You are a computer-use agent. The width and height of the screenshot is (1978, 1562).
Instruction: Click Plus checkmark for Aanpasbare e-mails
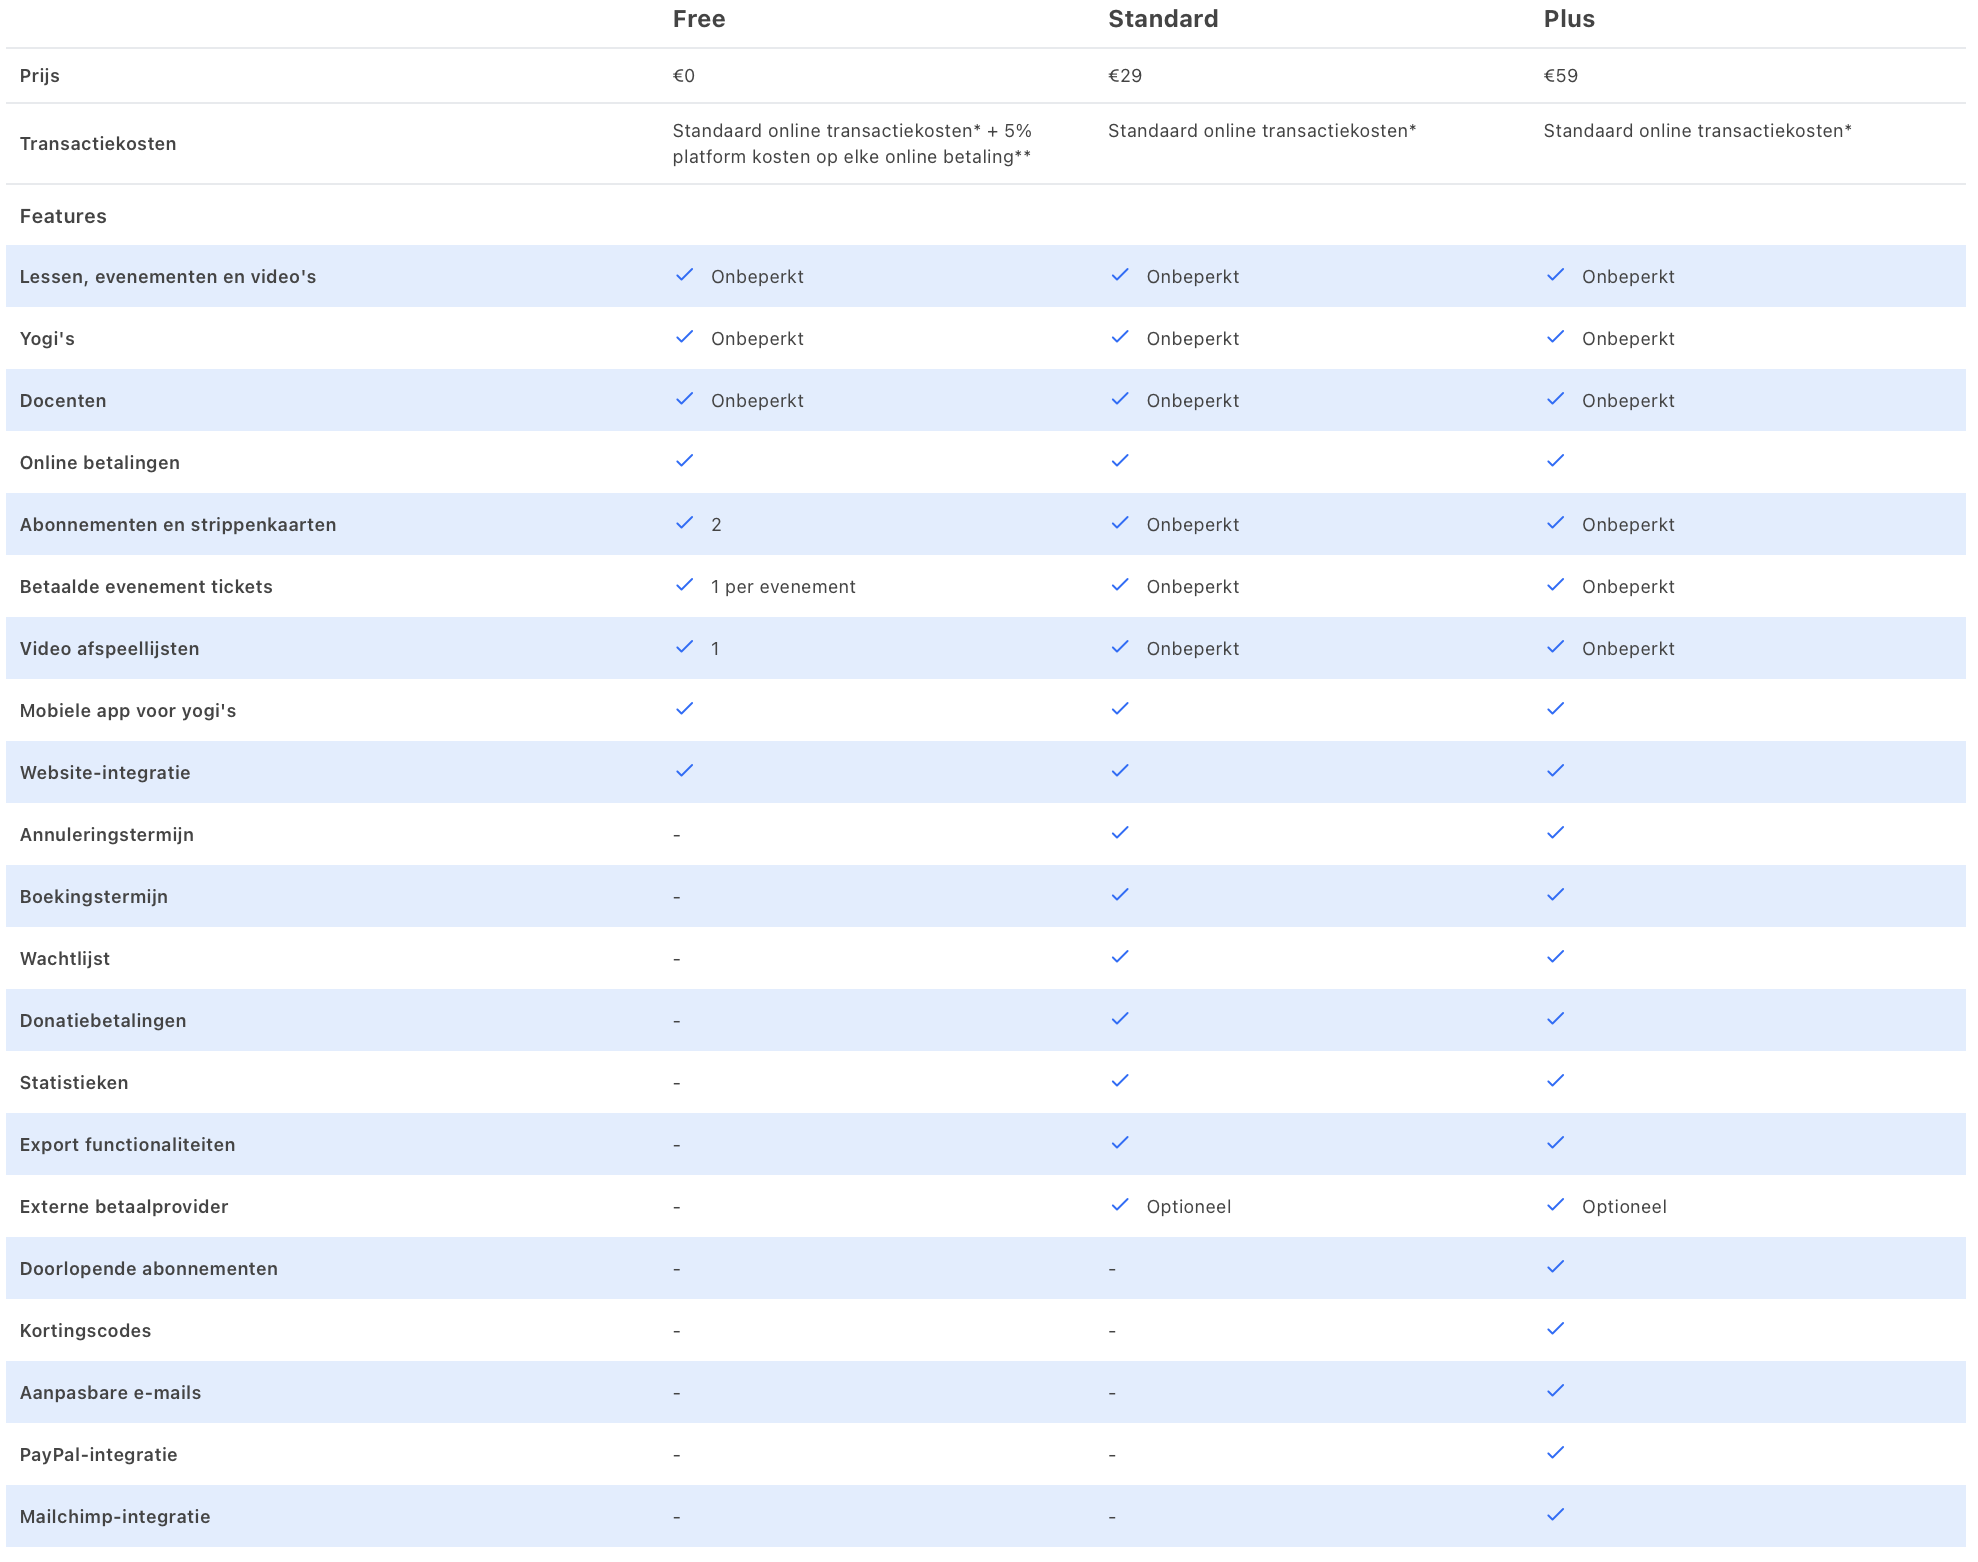[x=1555, y=1391]
